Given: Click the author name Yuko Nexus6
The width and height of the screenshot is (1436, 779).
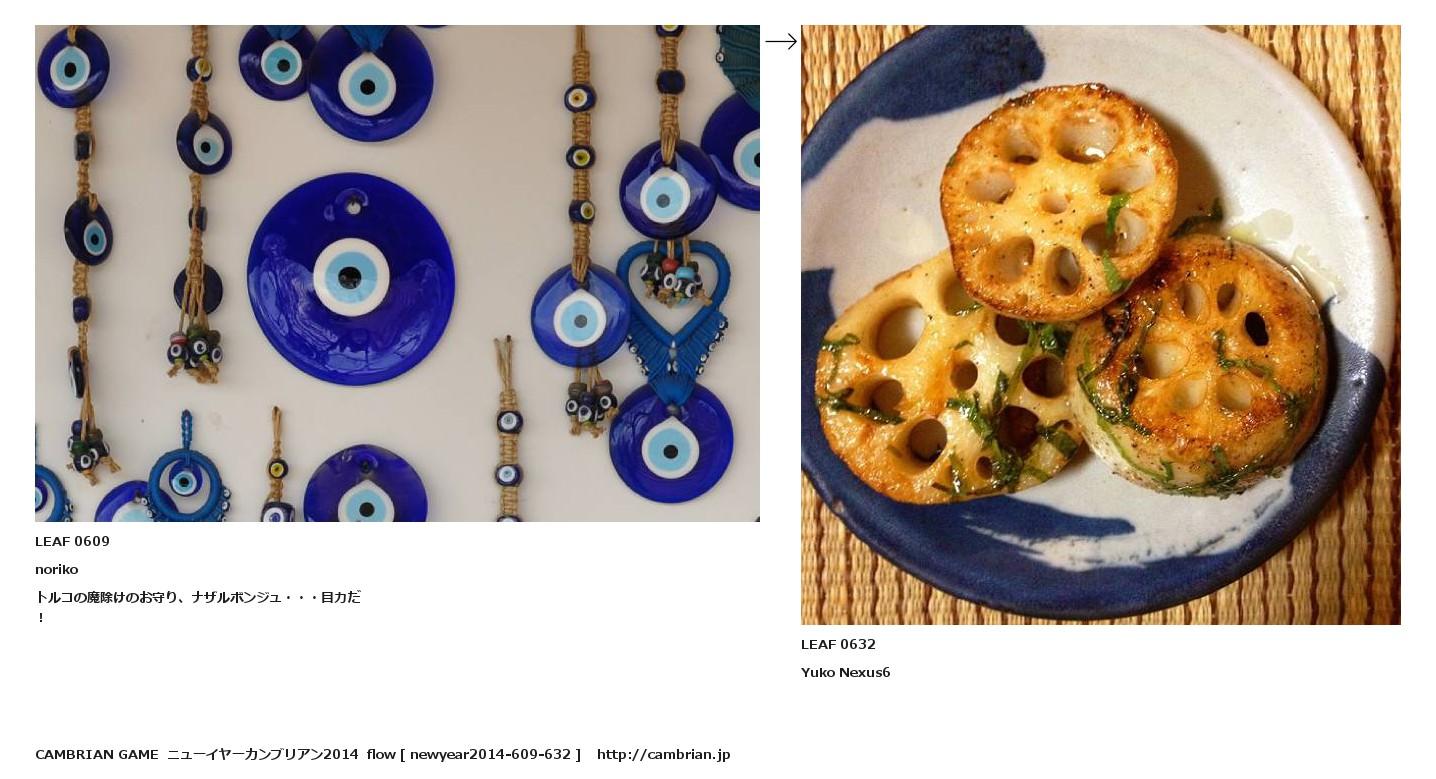Looking at the screenshot, I should point(845,672).
